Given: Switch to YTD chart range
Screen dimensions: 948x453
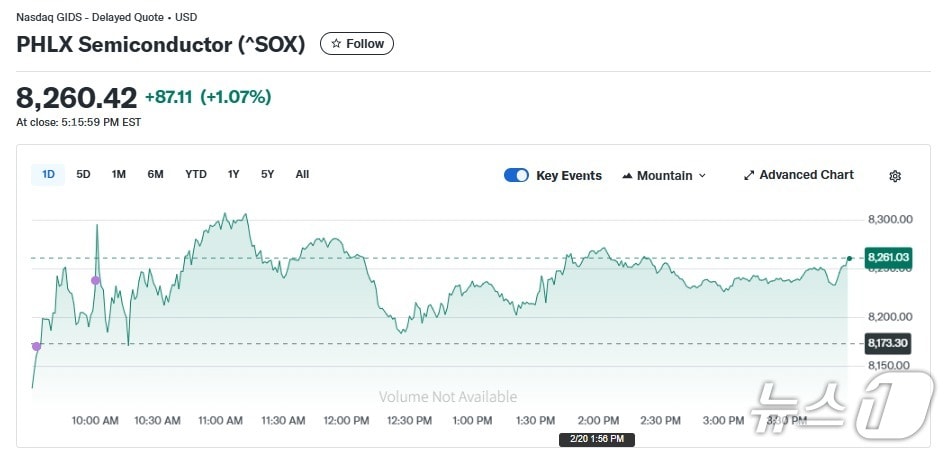Looking at the screenshot, I should (x=196, y=174).
